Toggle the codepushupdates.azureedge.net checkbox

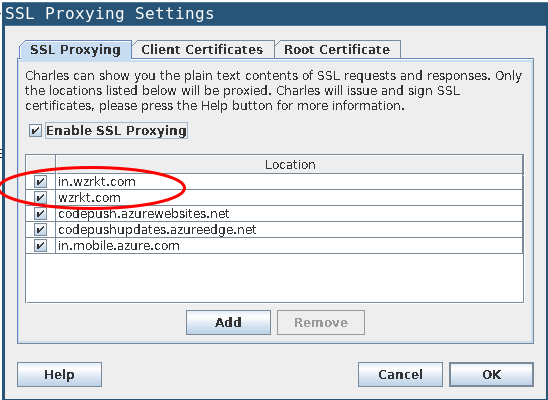[40, 230]
